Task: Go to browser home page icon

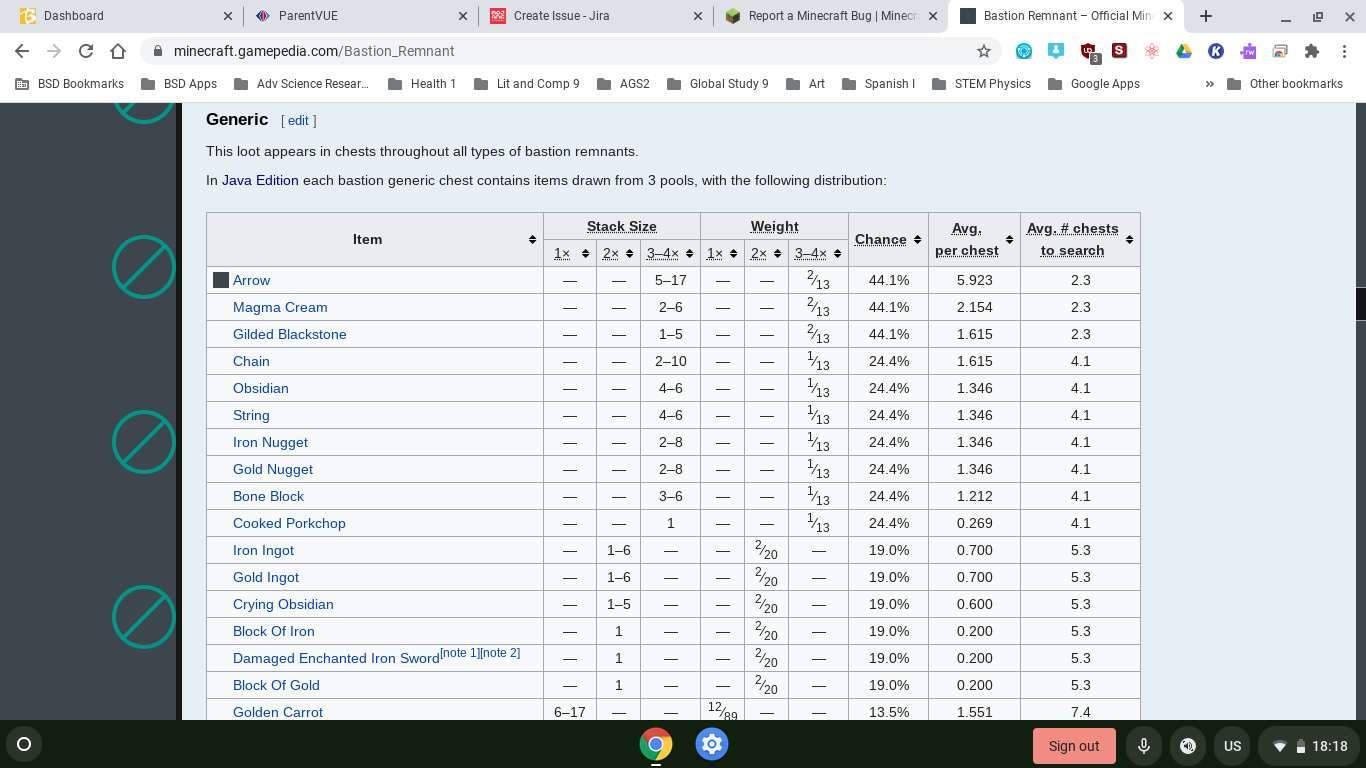Action: coord(118,51)
